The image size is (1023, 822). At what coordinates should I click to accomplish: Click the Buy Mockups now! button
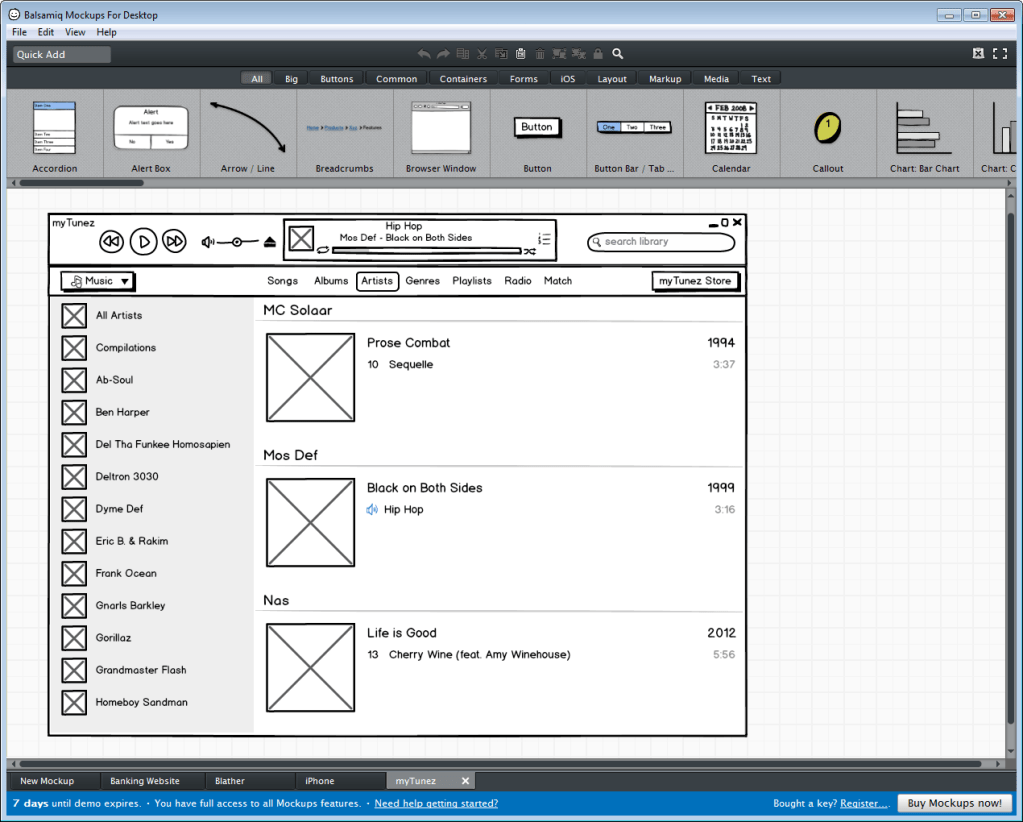tap(954, 803)
